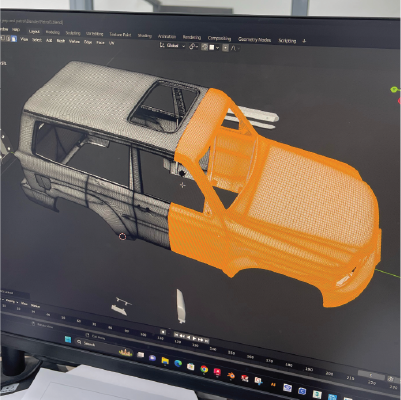Open File Explorer from the taskbar

(165, 361)
